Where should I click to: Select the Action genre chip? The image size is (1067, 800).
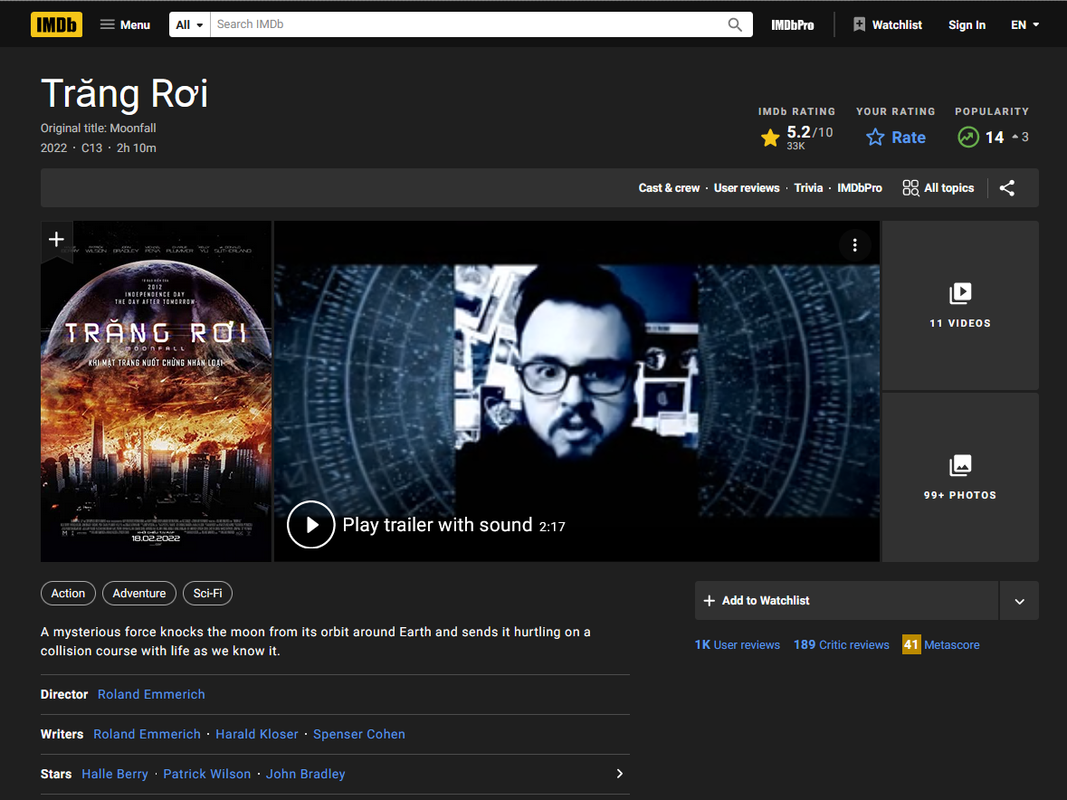(68, 593)
